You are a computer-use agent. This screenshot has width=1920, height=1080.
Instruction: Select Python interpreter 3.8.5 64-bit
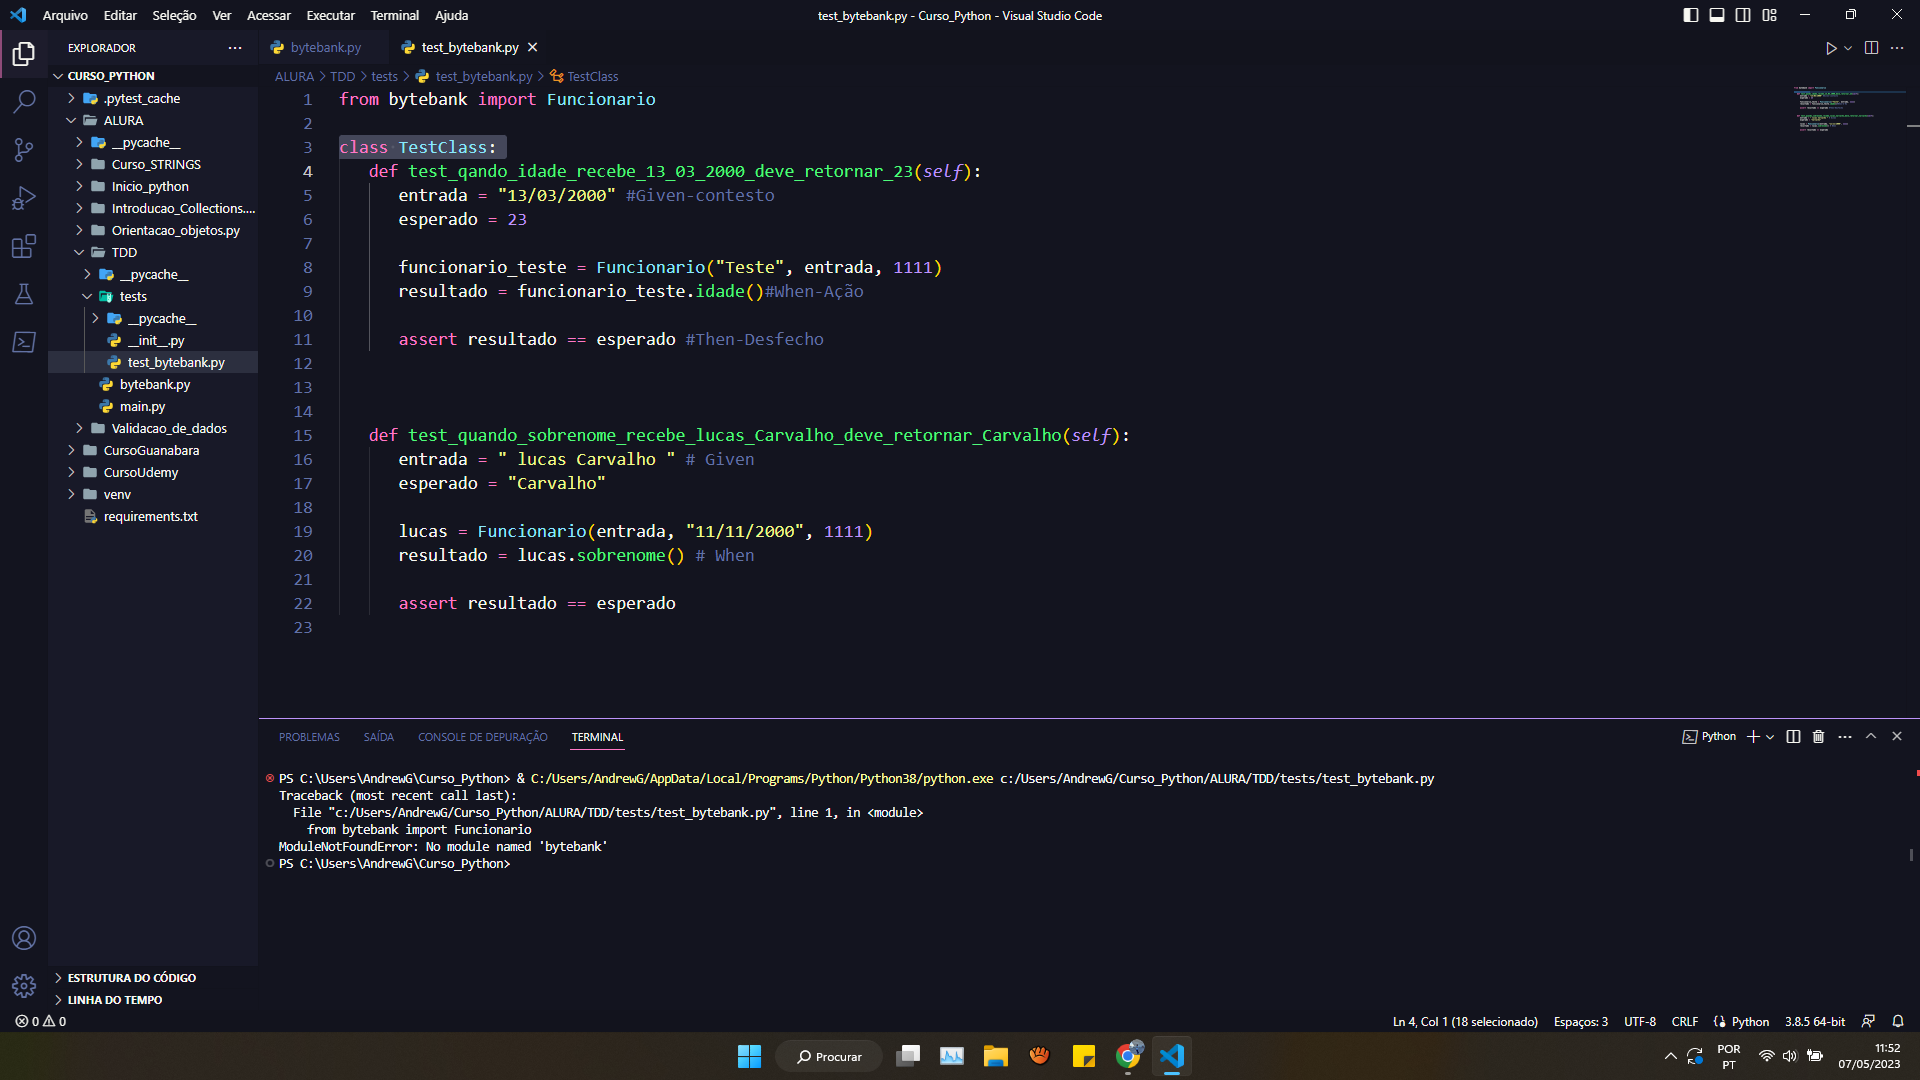click(x=1814, y=1022)
